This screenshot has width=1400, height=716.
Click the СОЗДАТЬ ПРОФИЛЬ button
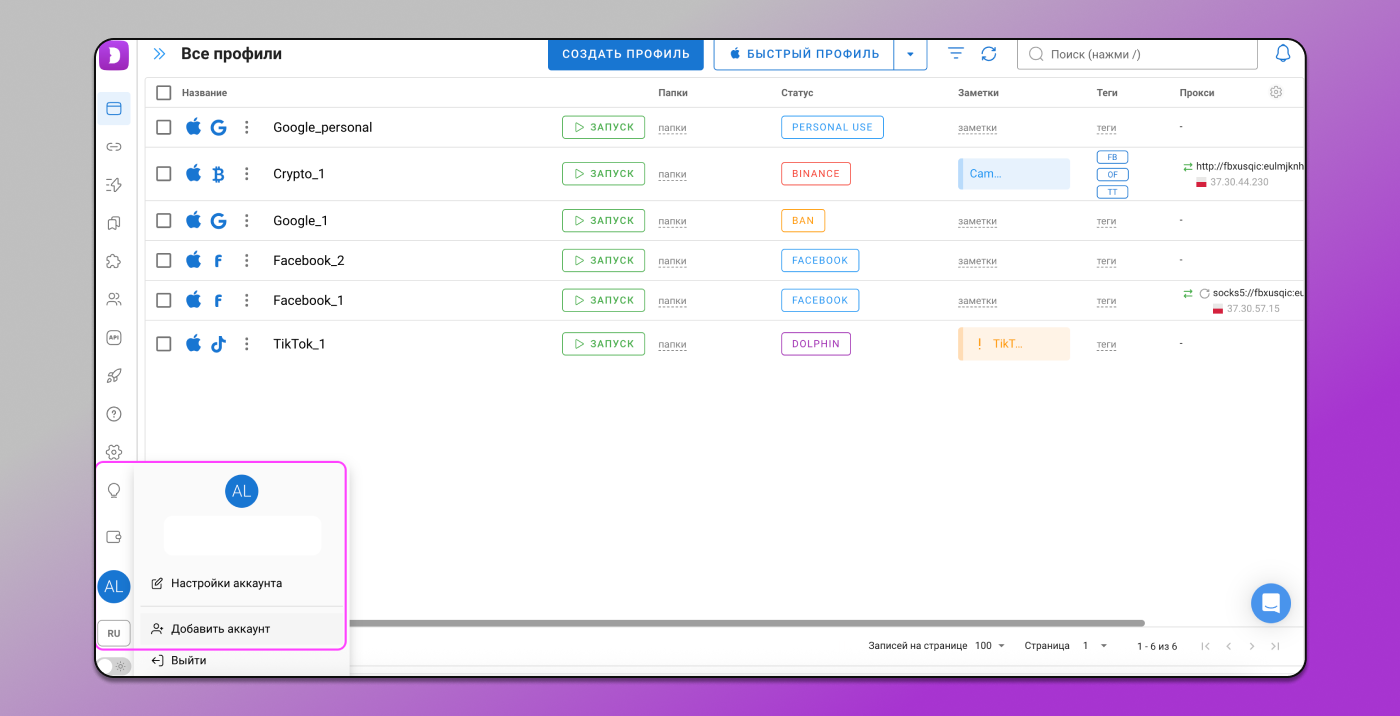click(x=626, y=54)
